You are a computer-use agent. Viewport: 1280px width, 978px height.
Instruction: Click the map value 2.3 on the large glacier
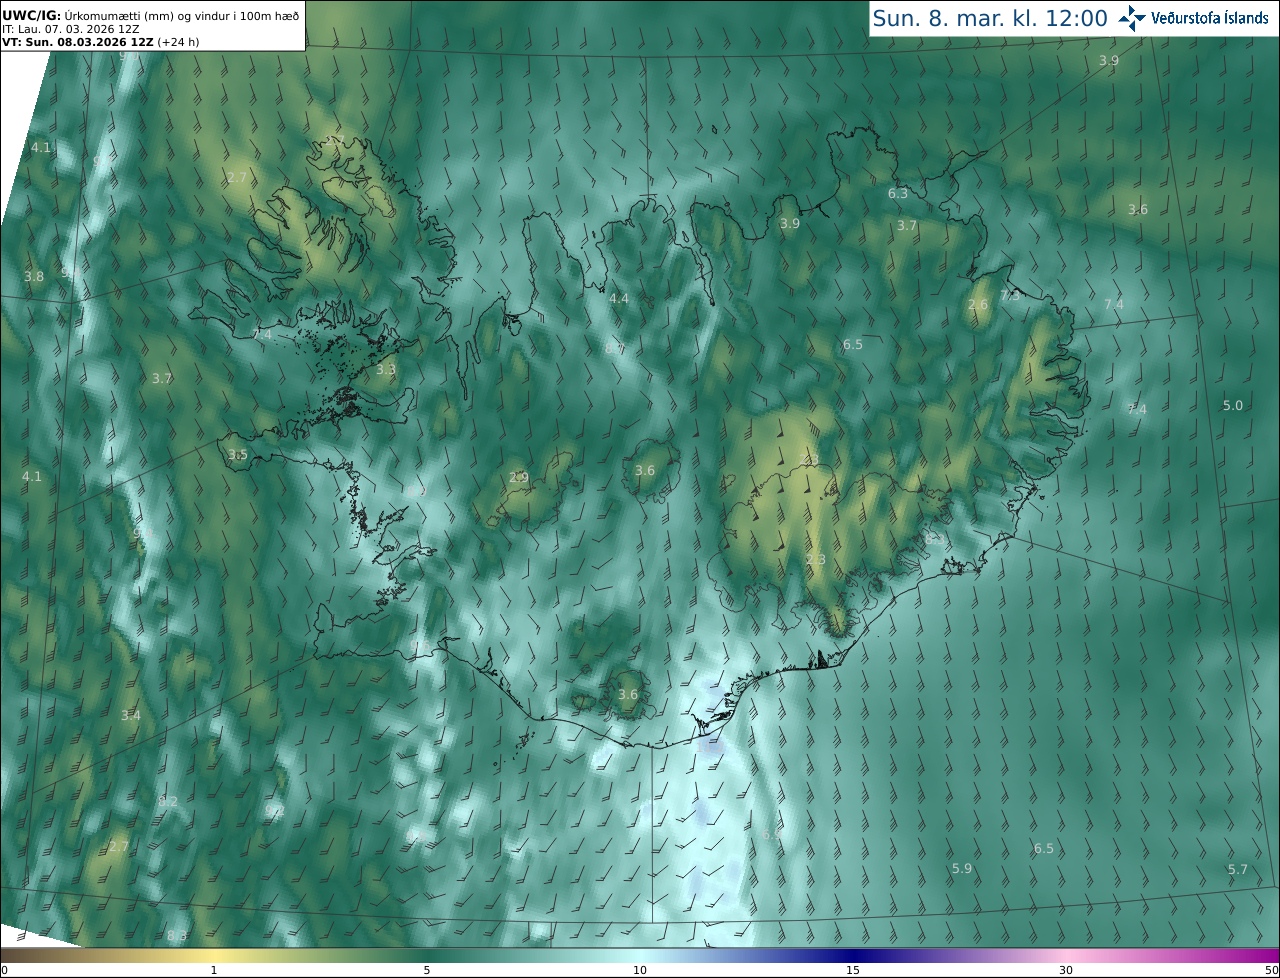pos(816,559)
